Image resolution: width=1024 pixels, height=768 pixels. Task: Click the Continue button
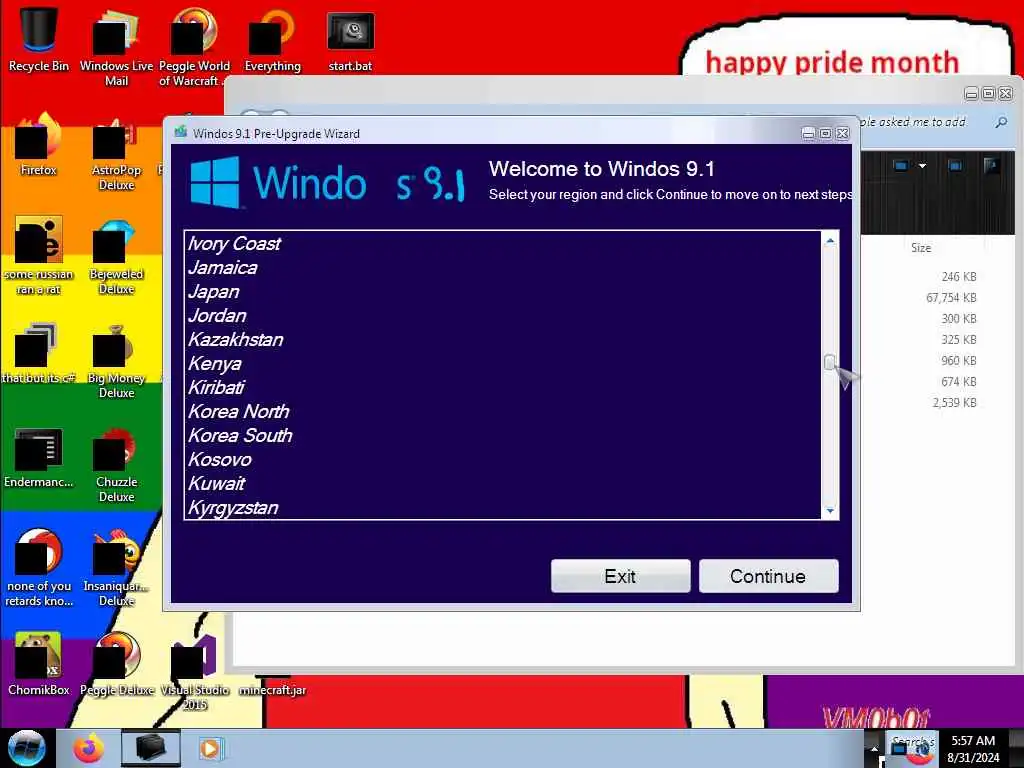click(768, 576)
